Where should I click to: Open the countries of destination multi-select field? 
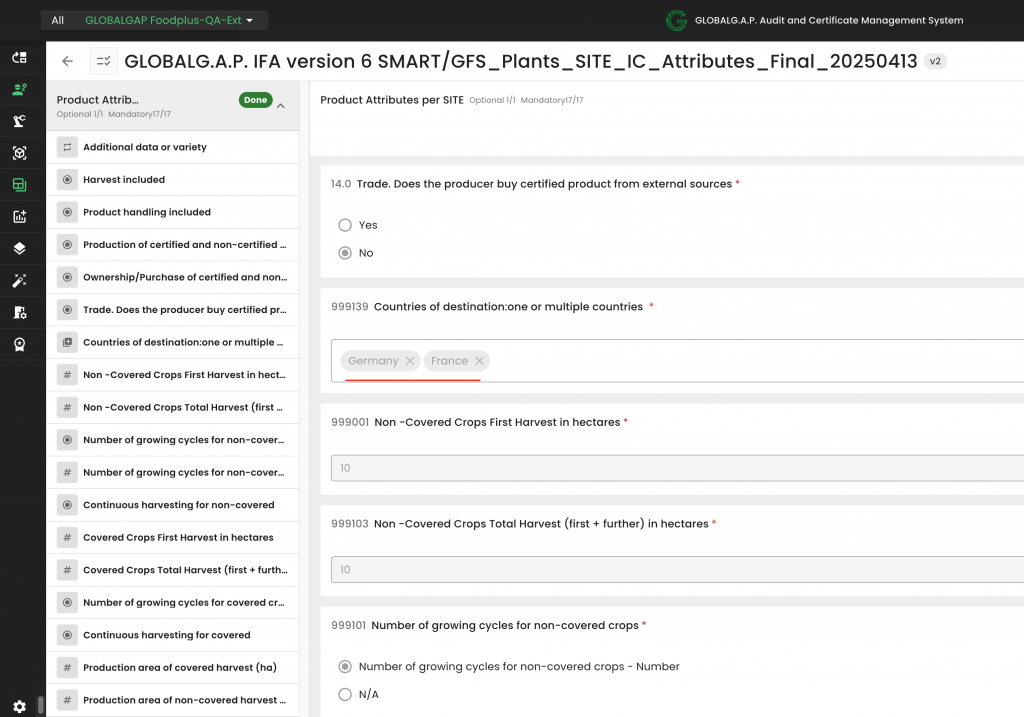pyautogui.click(x=750, y=361)
